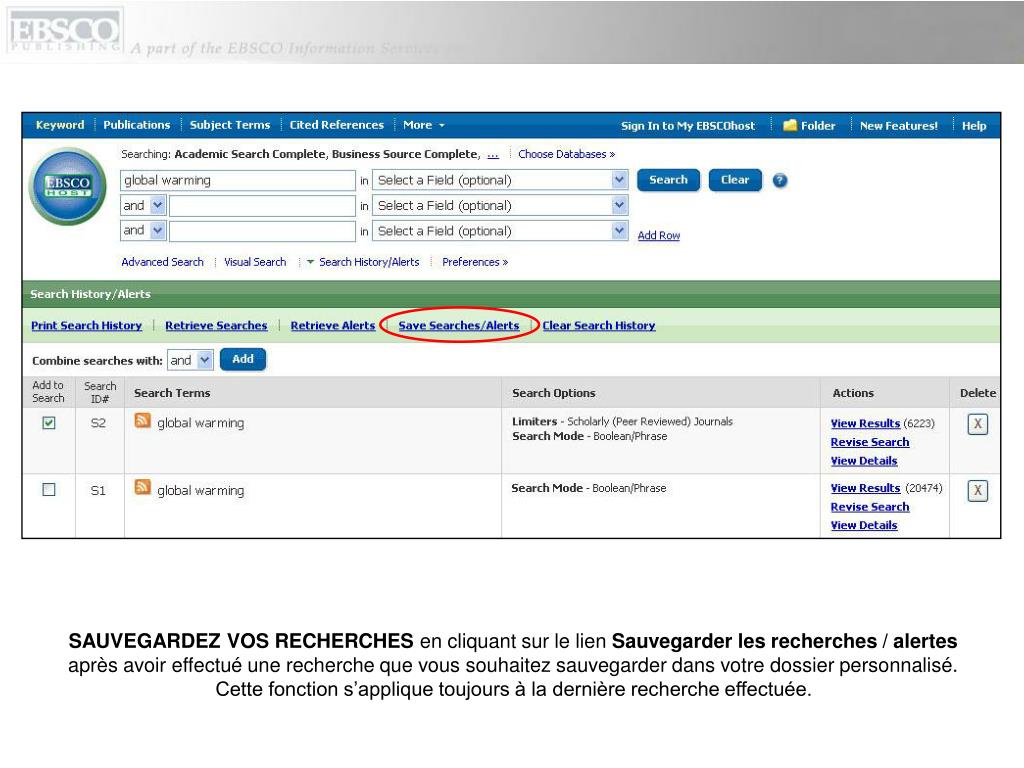Revise Search for S1
This screenshot has height=768, width=1024.
870,507
